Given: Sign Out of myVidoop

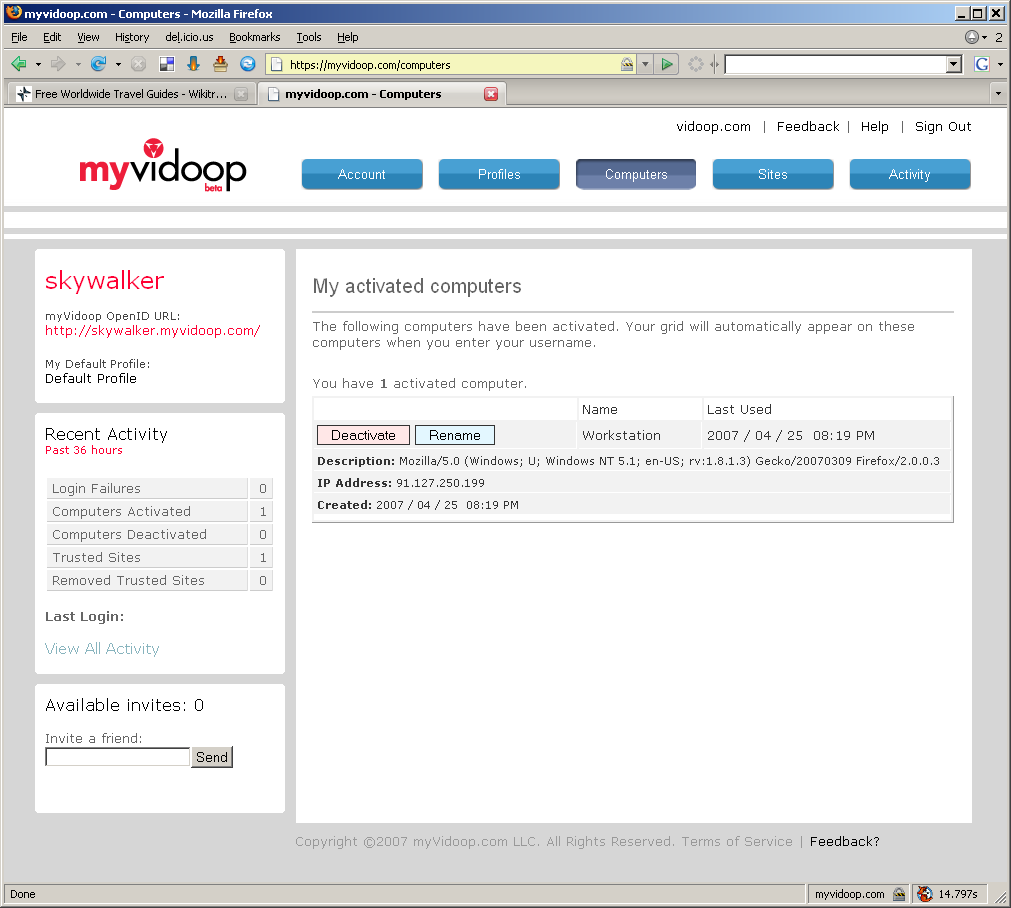Looking at the screenshot, I should [x=943, y=126].
